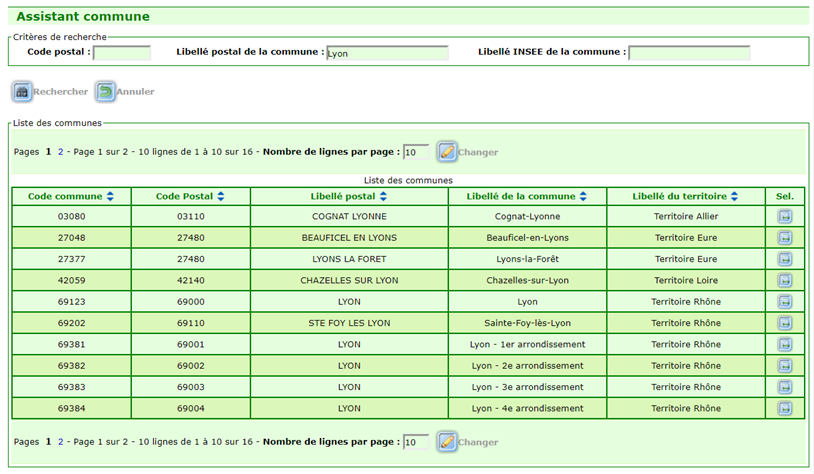
Task: Click code postal 42140 cell
Action: [191, 280]
